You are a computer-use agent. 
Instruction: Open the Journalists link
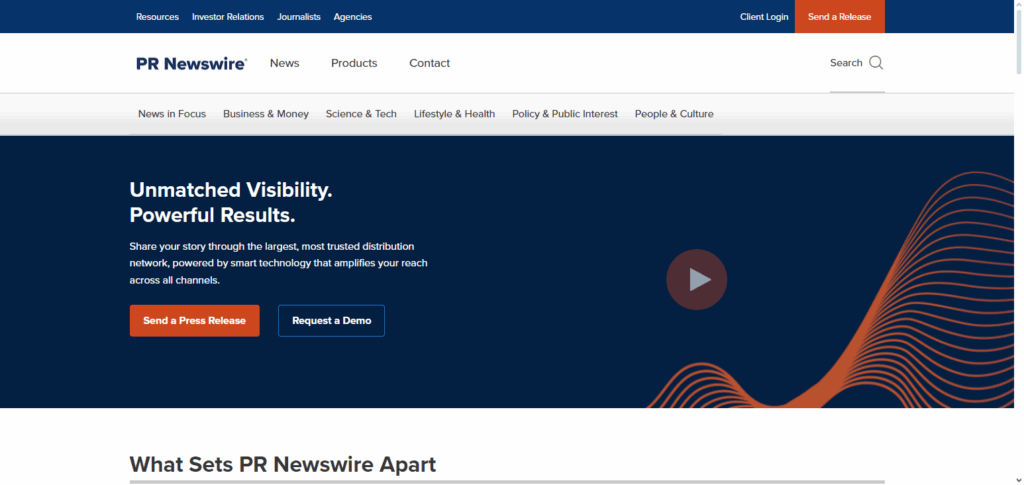(298, 17)
